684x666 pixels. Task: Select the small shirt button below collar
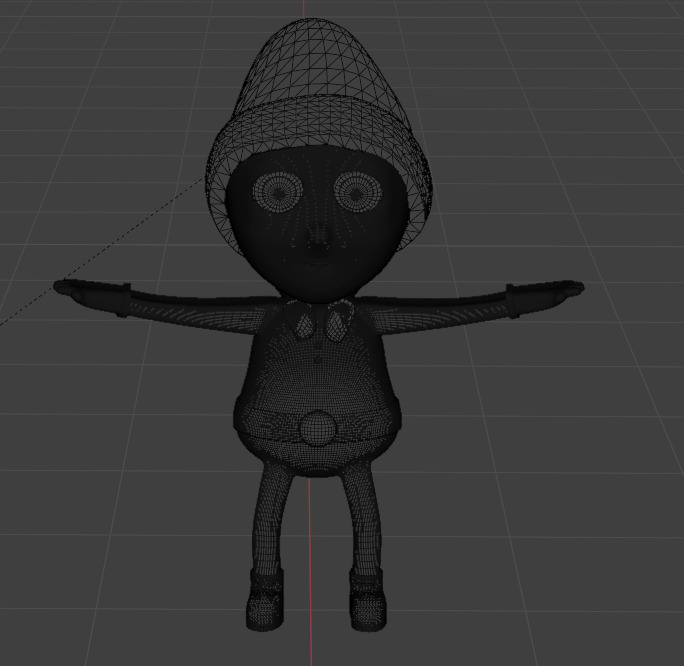point(318,360)
